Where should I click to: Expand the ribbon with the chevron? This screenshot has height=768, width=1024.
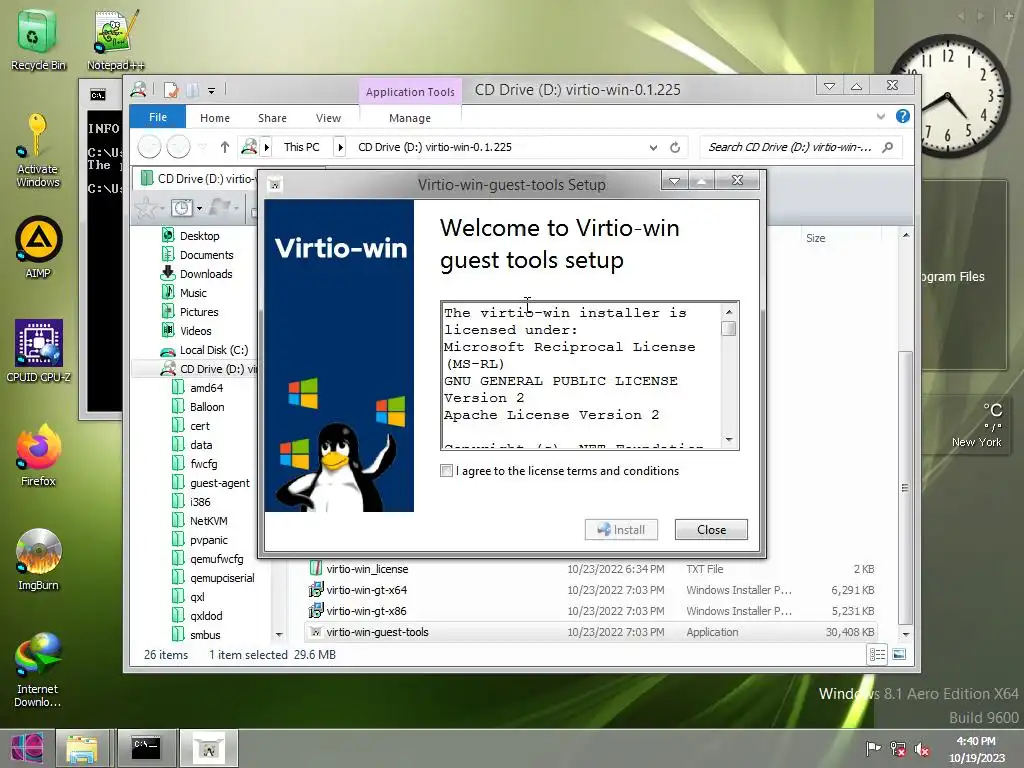point(881,116)
